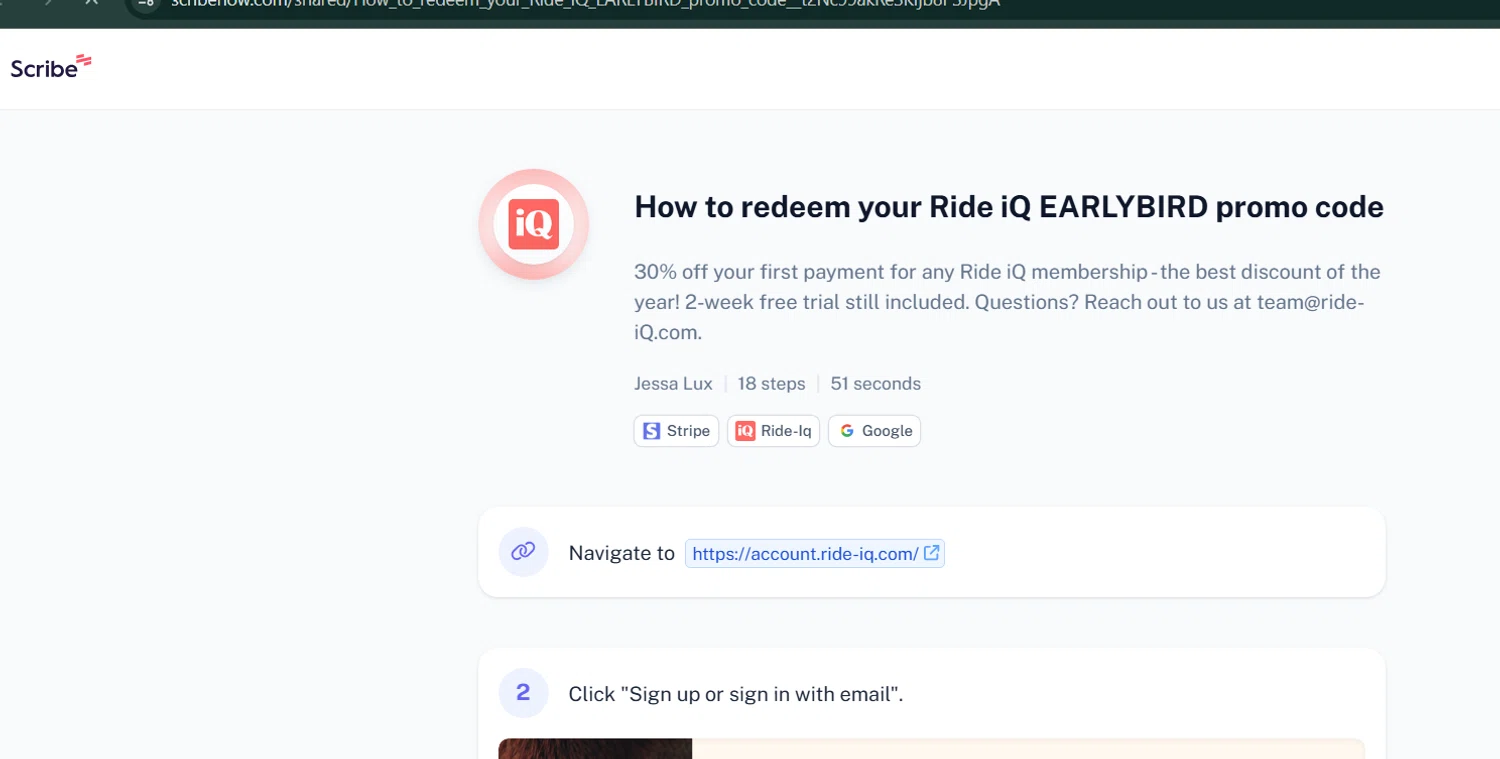Click the browser reload/stop button

(91, 3)
